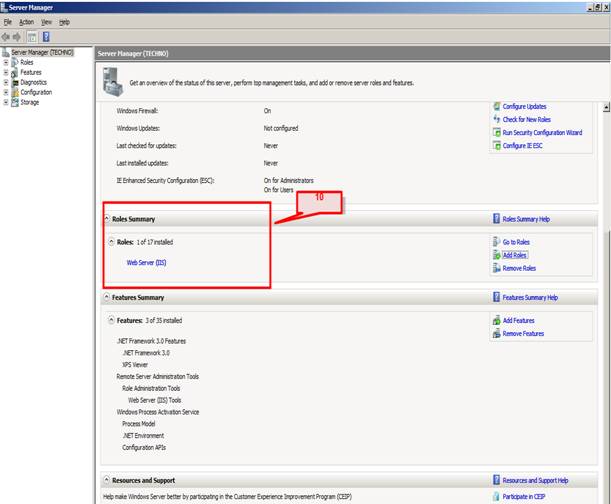611x504 pixels.
Task: Select Storage in the navigation tree
Action: pos(29,101)
